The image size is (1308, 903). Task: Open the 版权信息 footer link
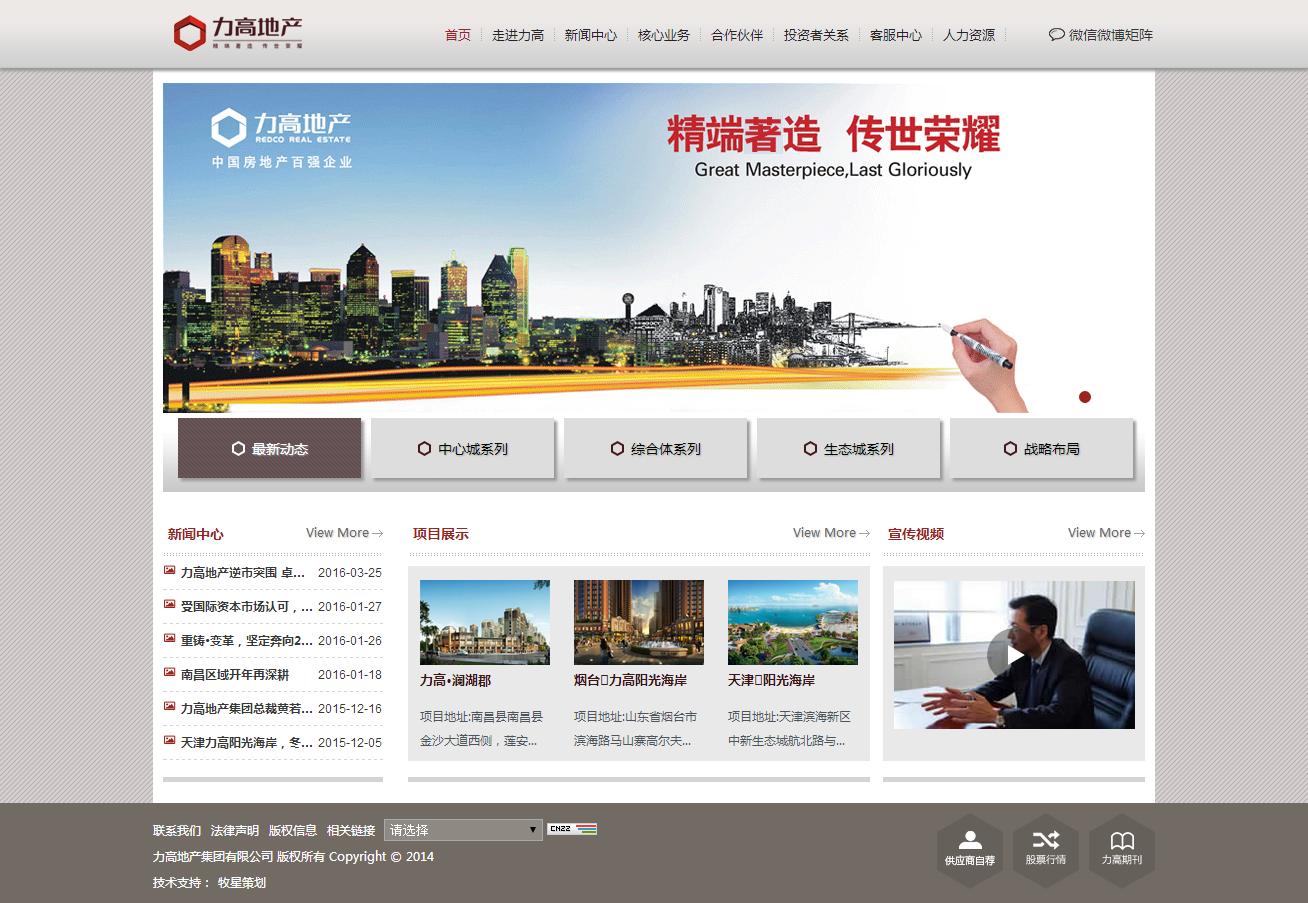293,831
